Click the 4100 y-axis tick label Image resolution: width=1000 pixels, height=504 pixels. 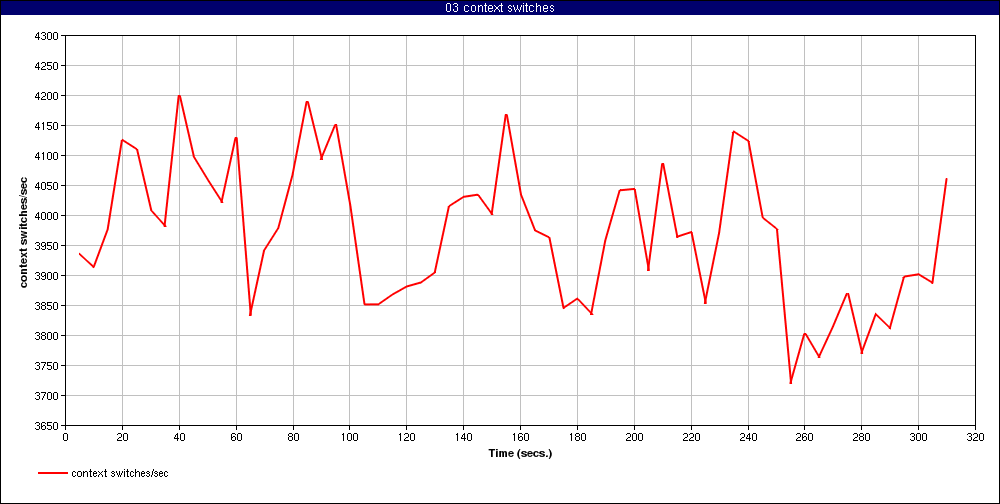coord(48,156)
